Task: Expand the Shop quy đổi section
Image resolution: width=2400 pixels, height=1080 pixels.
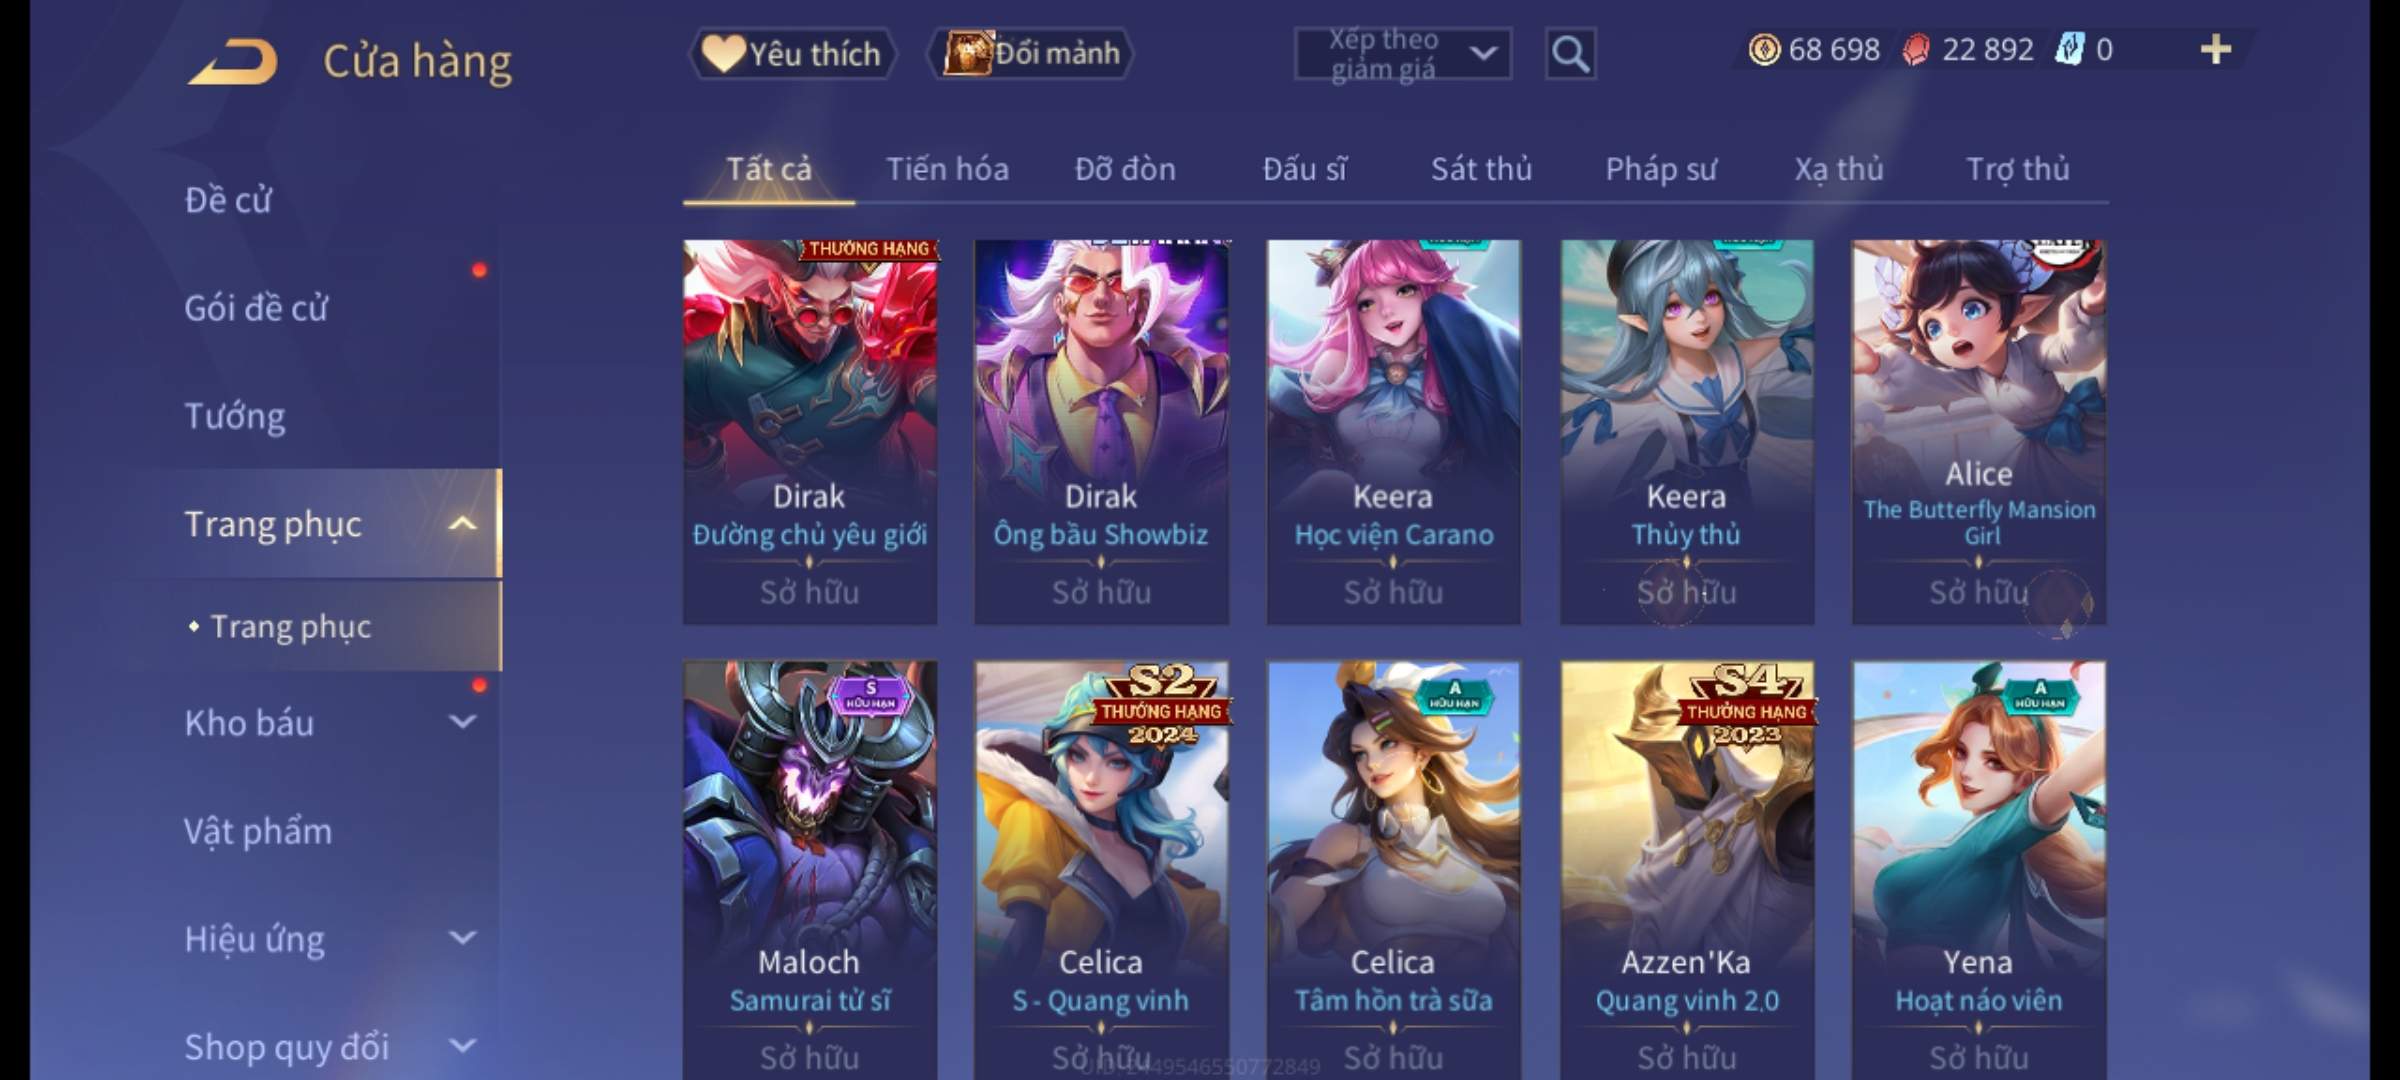Action: (x=463, y=1046)
